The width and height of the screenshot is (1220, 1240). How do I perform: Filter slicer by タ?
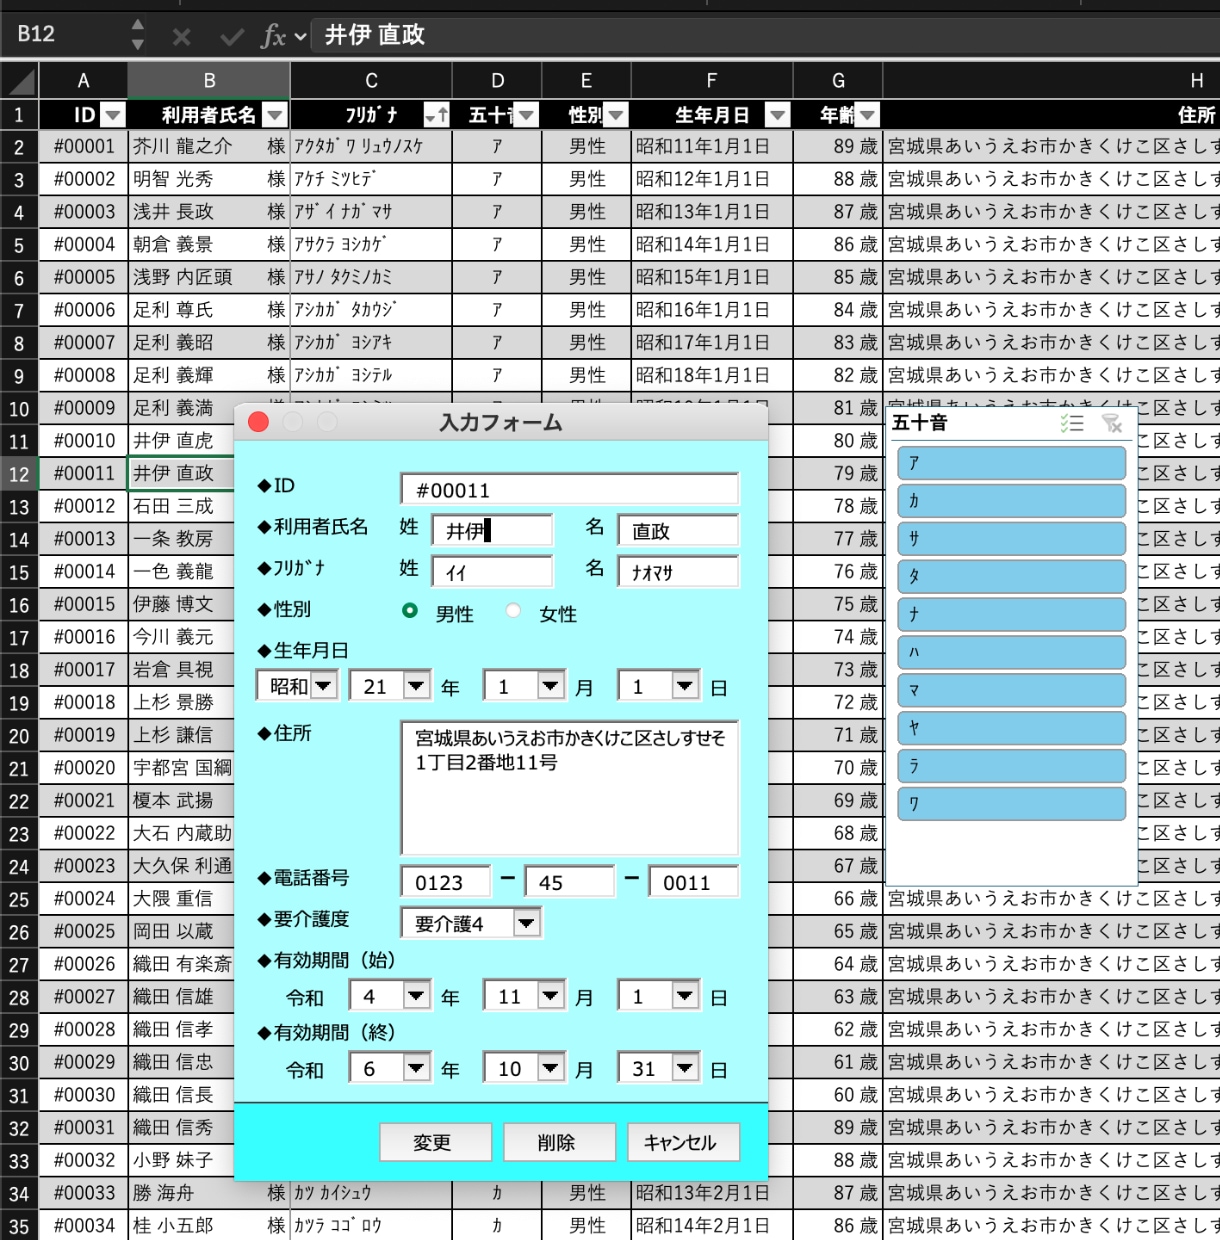[x=1011, y=576]
